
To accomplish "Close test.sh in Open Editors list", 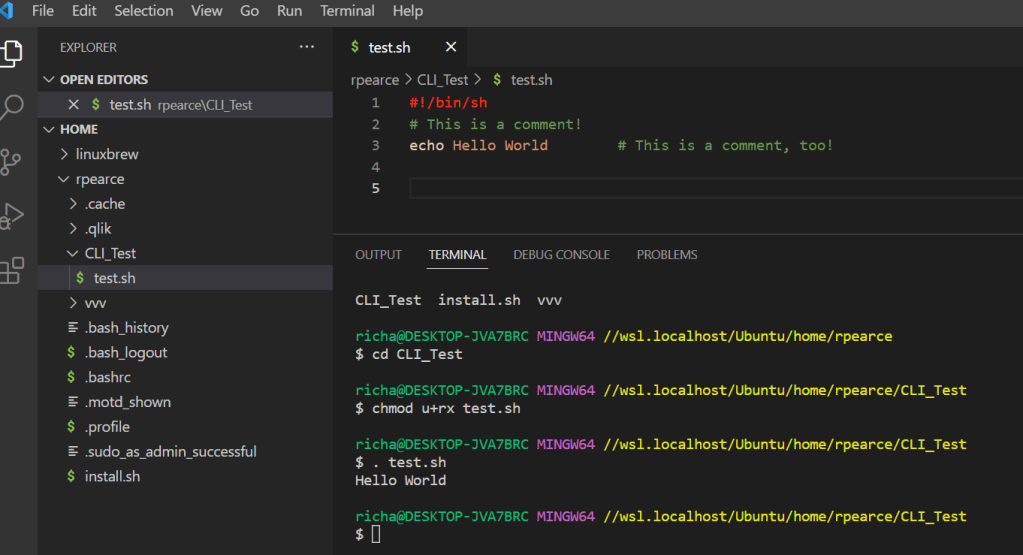I will (73, 104).
